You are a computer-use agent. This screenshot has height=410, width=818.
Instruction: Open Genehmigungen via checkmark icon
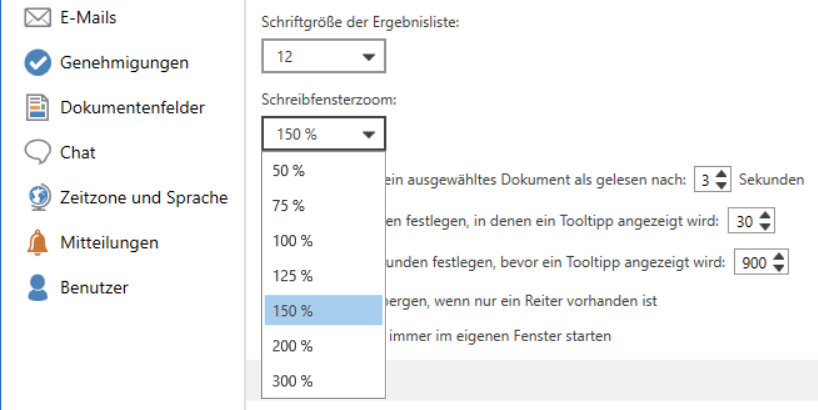(37, 63)
